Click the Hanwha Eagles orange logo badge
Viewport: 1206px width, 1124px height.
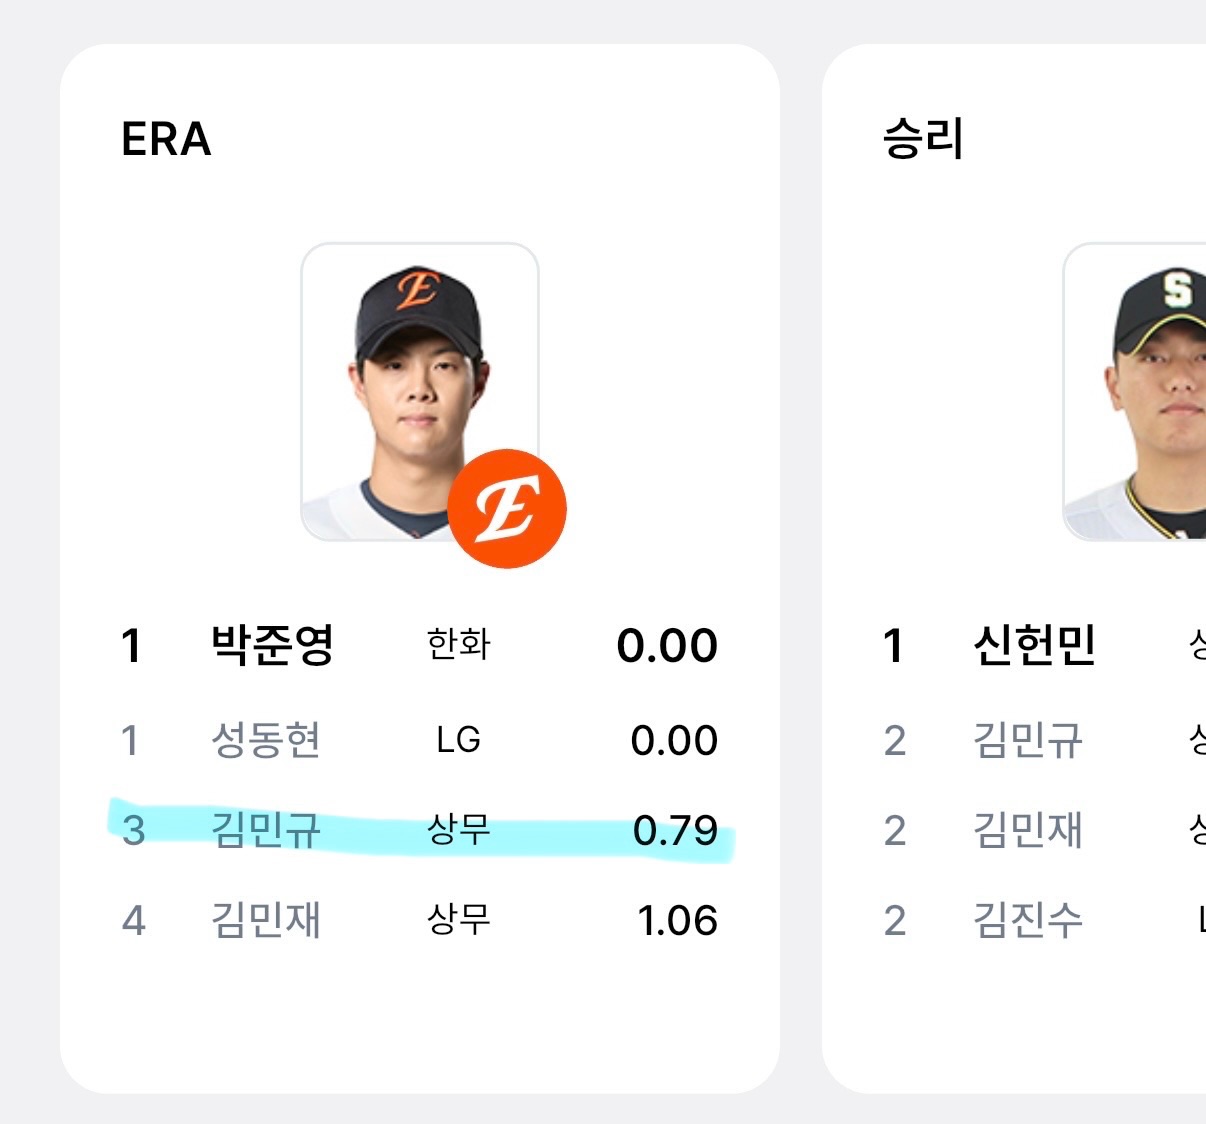coord(507,509)
